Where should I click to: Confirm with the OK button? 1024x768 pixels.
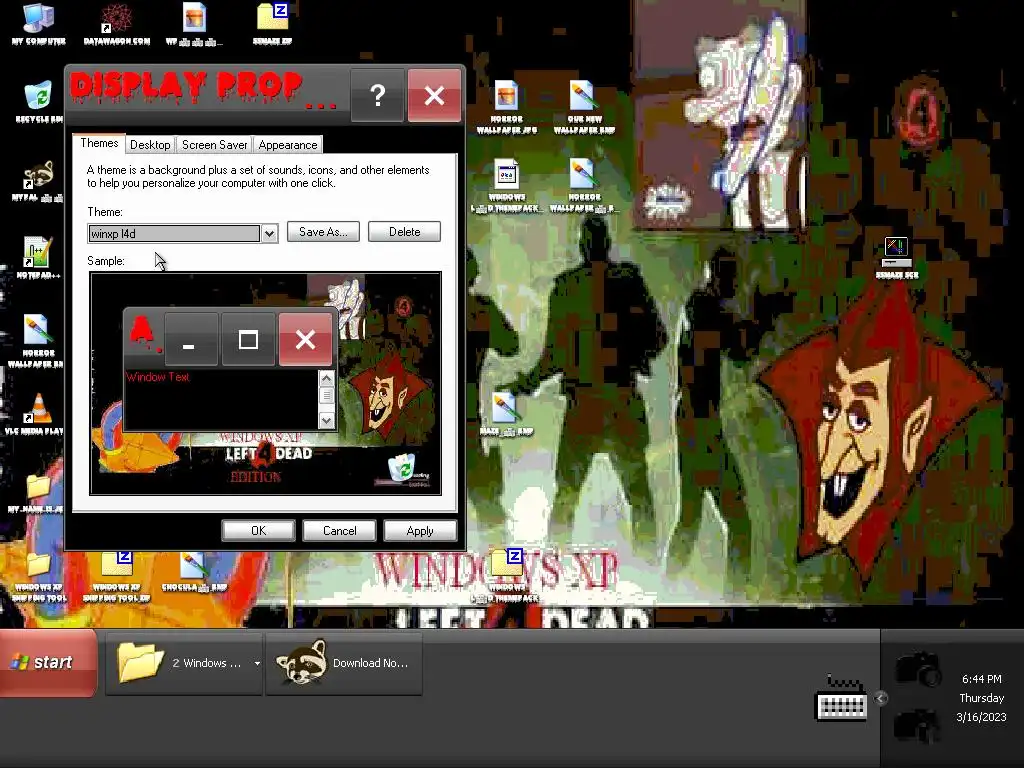tap(259, 530)
